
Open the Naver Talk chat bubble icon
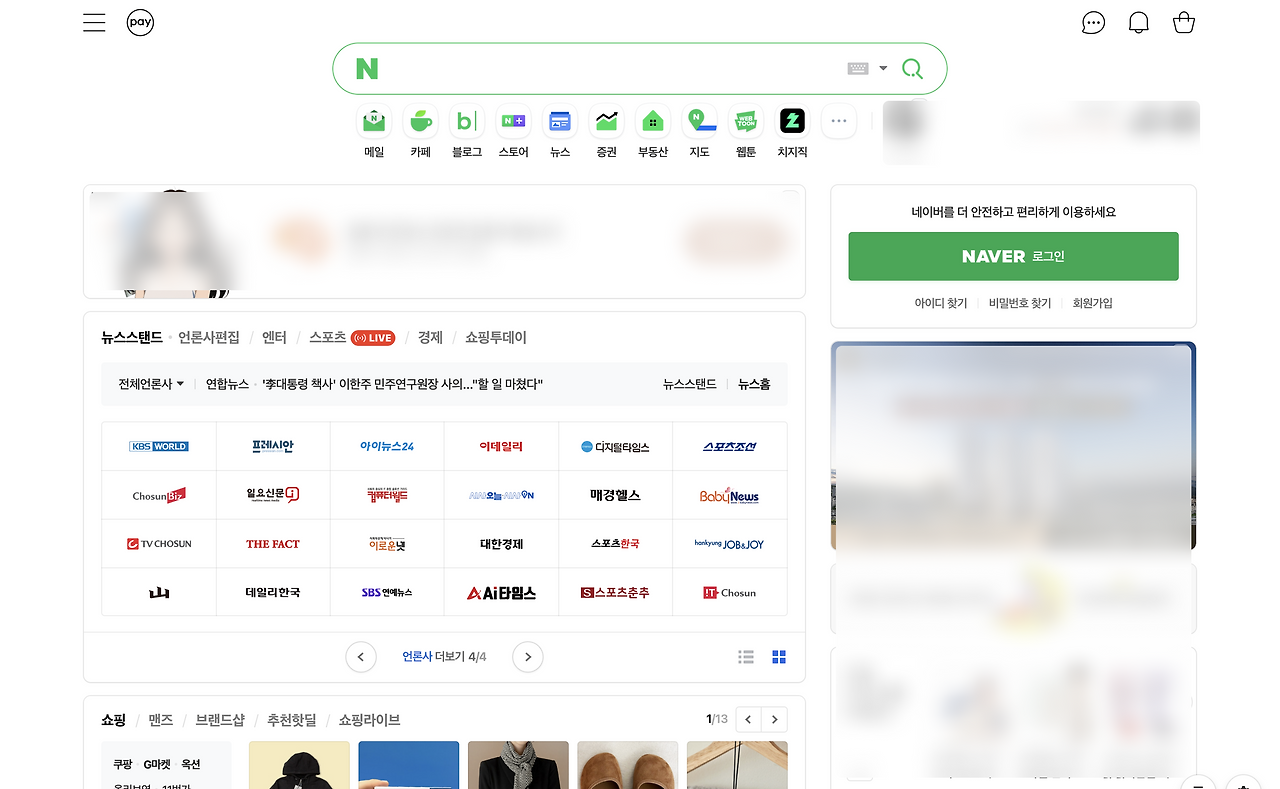[1094, 23]
